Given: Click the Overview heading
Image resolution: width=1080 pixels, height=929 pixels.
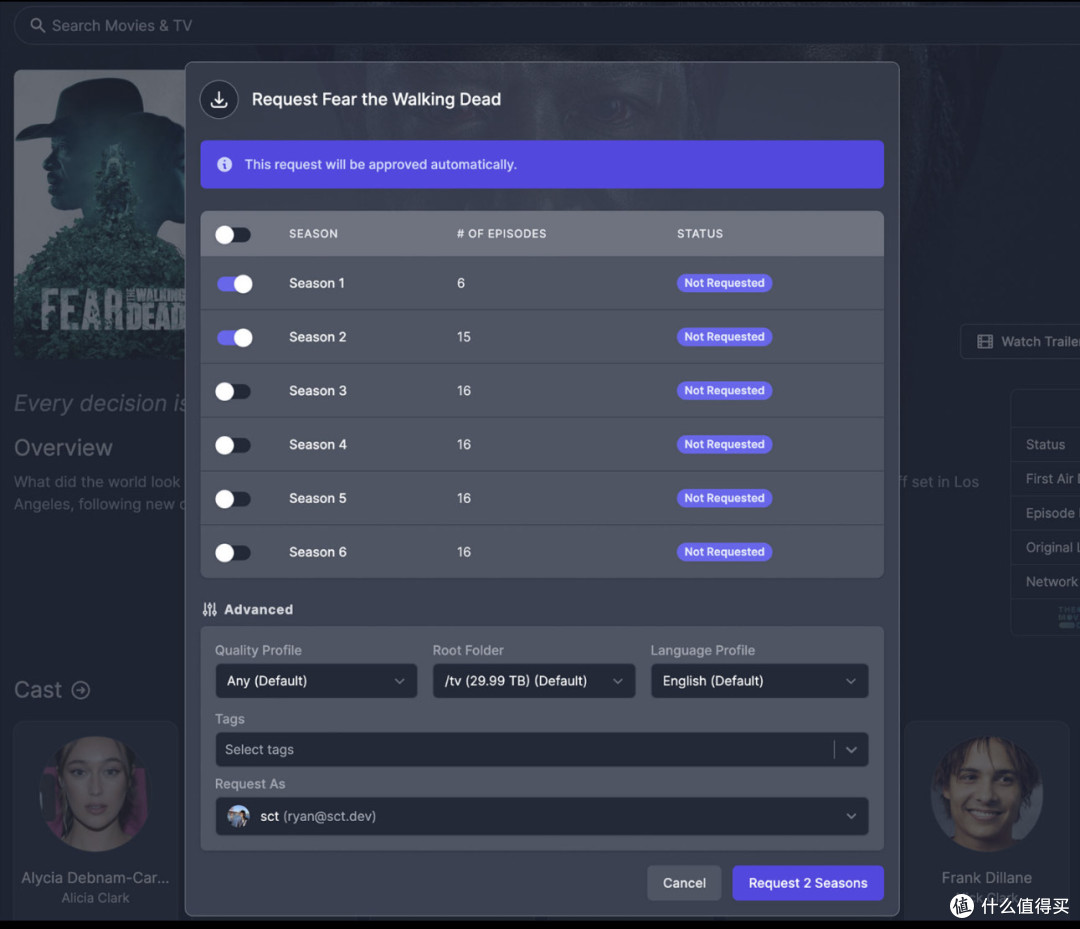Looking at the screenshot, I should (63, 448).
